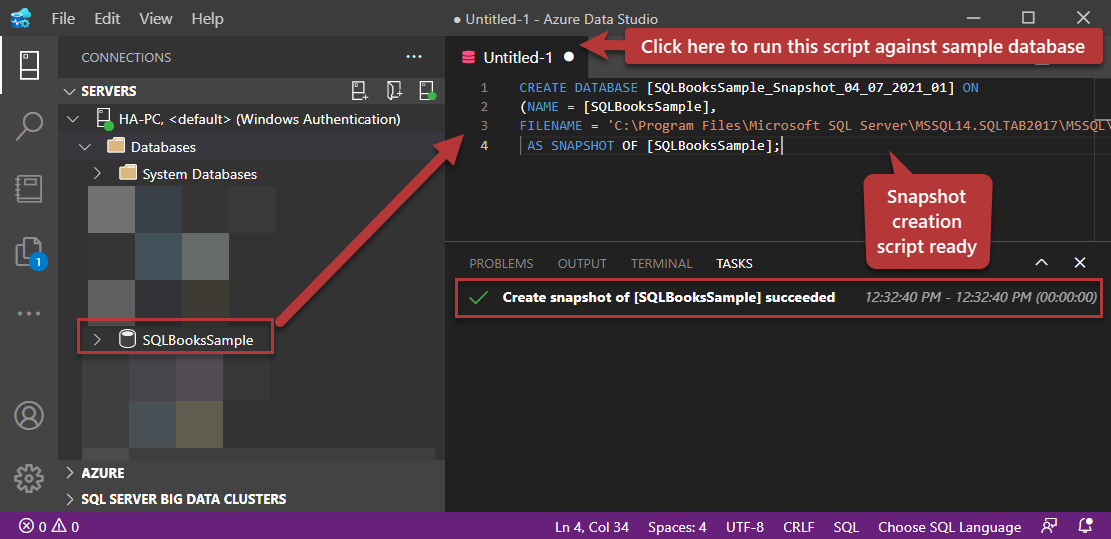This screenshot has width=1111, height=539.
Task: Click the Databases folder icon
Action: 115,147
